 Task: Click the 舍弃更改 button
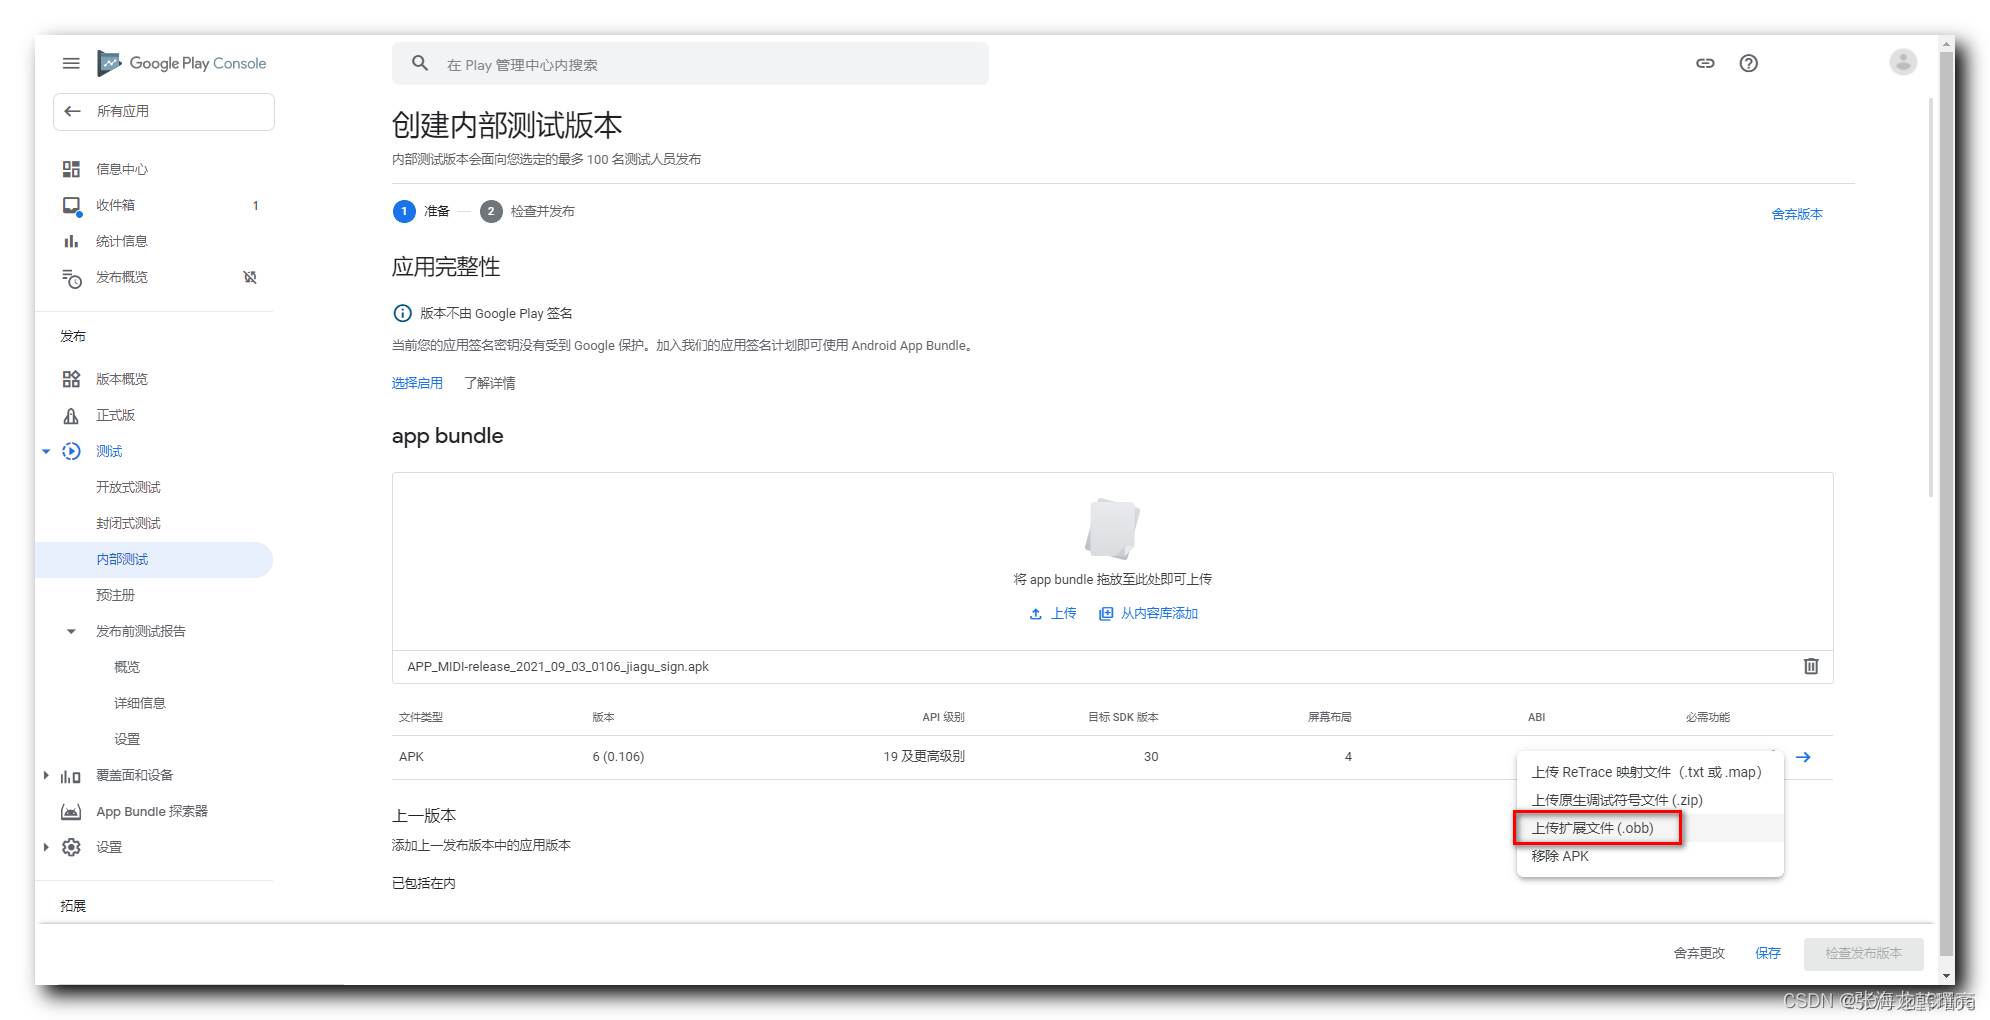(1699, 953)
